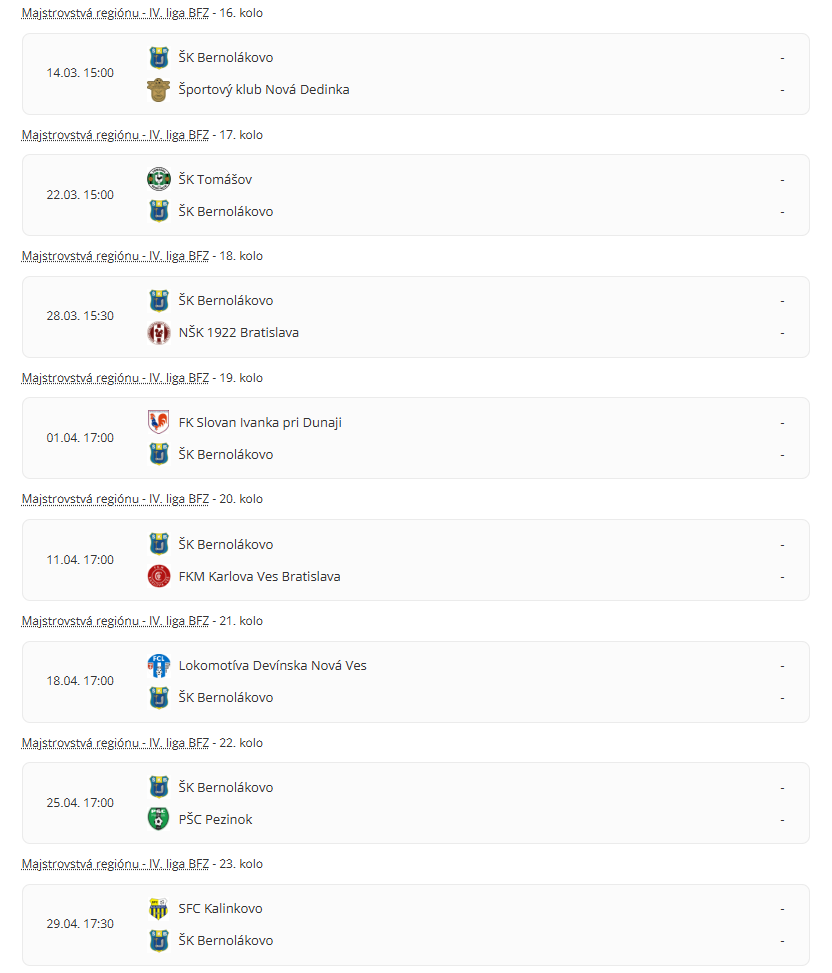Click the FKM Karlova Ves Bratislava crest
The width and height of the screenshot is (832, 973).
(x=159, y=576)
